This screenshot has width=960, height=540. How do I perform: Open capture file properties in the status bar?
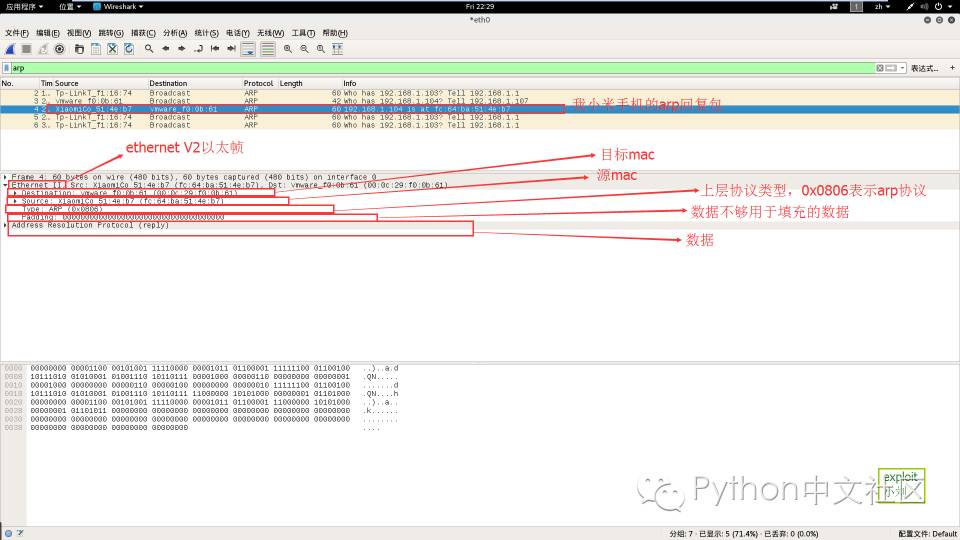click(x=20, y=533)
